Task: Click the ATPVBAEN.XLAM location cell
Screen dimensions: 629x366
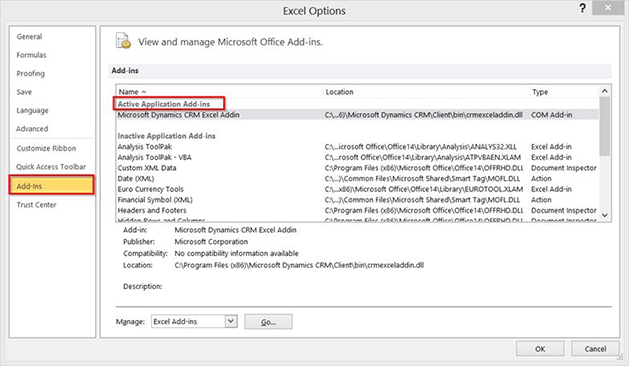Action: [423, 157]
